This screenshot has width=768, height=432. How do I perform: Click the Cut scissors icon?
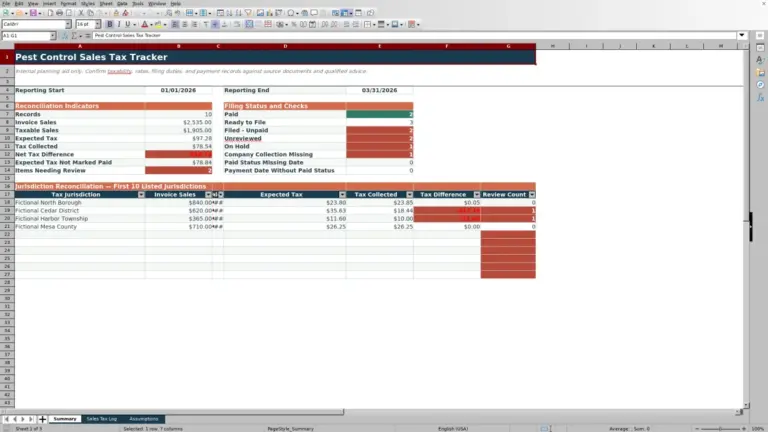(x=81, y=13)
